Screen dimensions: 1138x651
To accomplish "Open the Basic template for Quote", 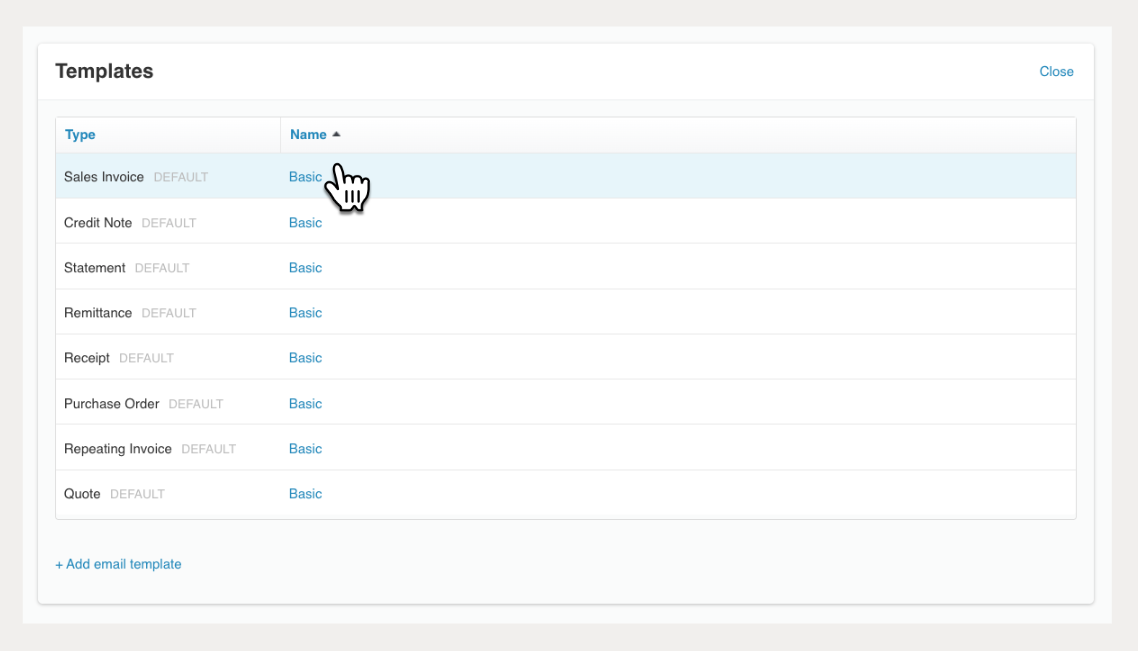I will (x=305, y=494).
